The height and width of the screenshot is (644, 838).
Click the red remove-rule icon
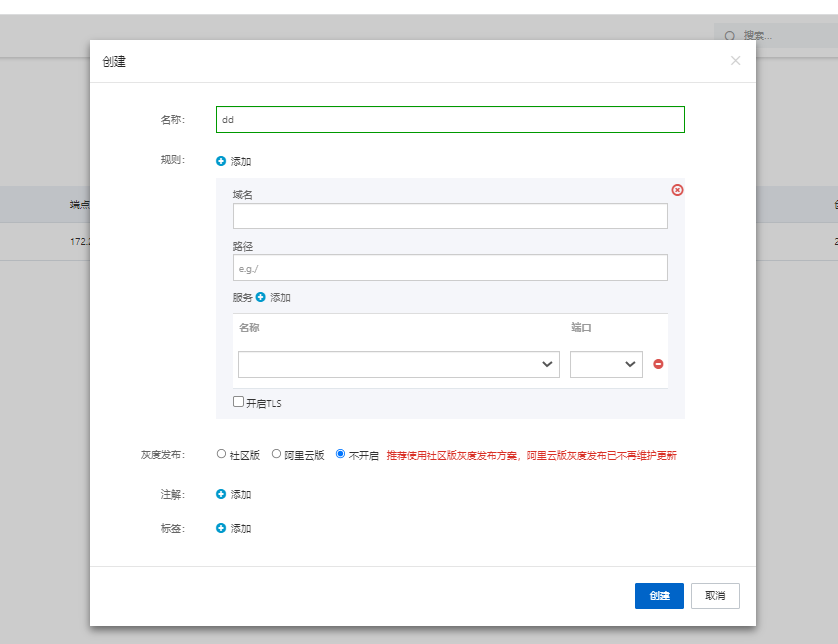[677, 190]
